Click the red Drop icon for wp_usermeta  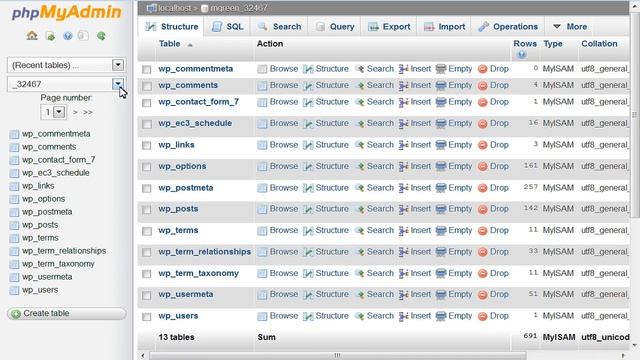pos(482,295)
